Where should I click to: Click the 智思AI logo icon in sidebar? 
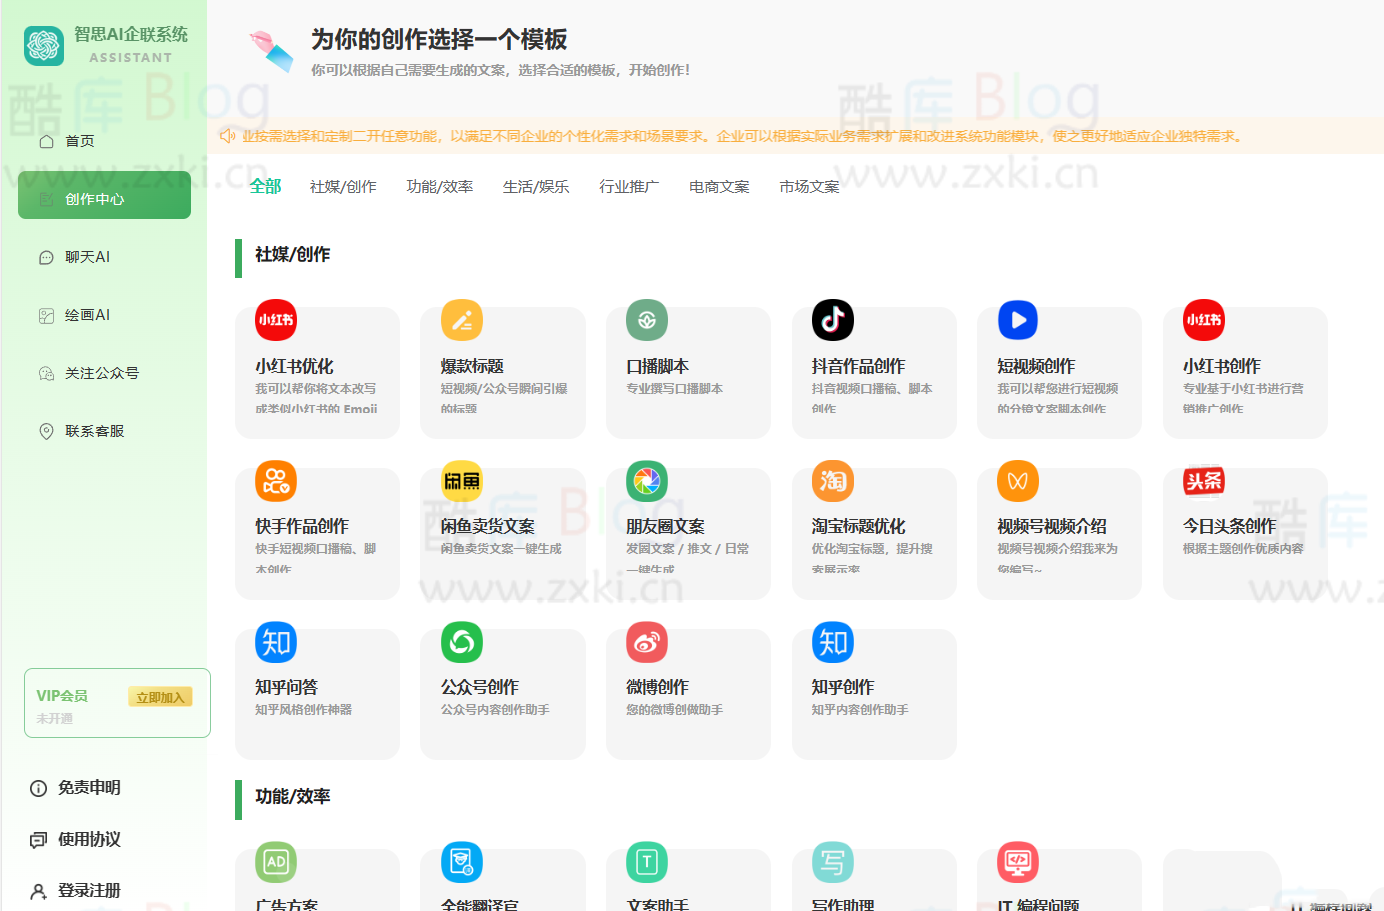[x=44, y=45]
